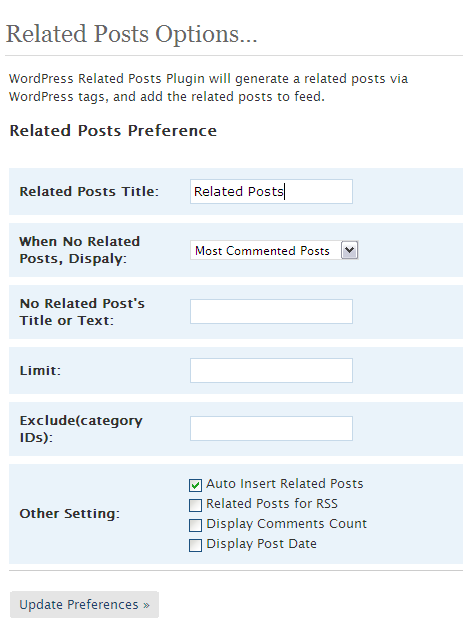Check the Display Post Date checkbox
The image size is (470, 633).
pos(195,545)
